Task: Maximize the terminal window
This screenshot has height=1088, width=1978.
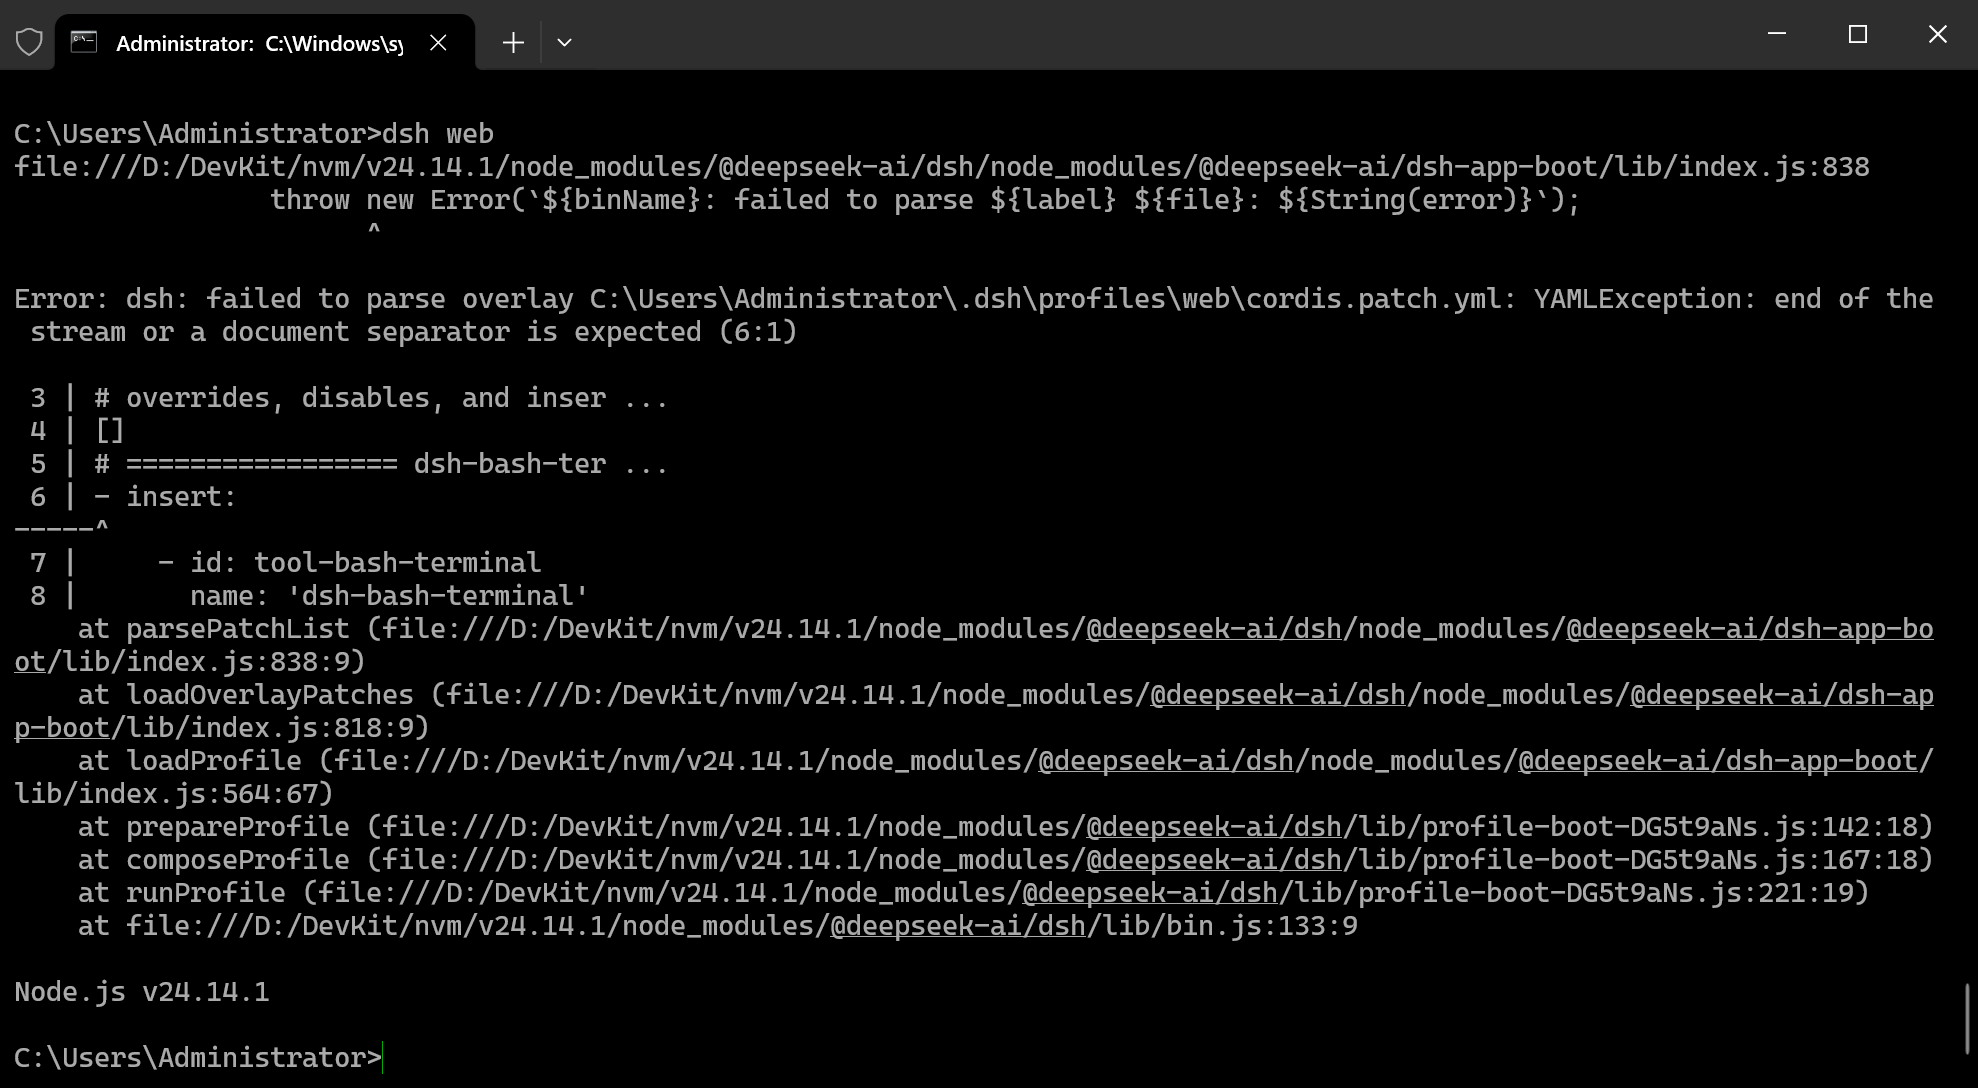Action: 1858,34
